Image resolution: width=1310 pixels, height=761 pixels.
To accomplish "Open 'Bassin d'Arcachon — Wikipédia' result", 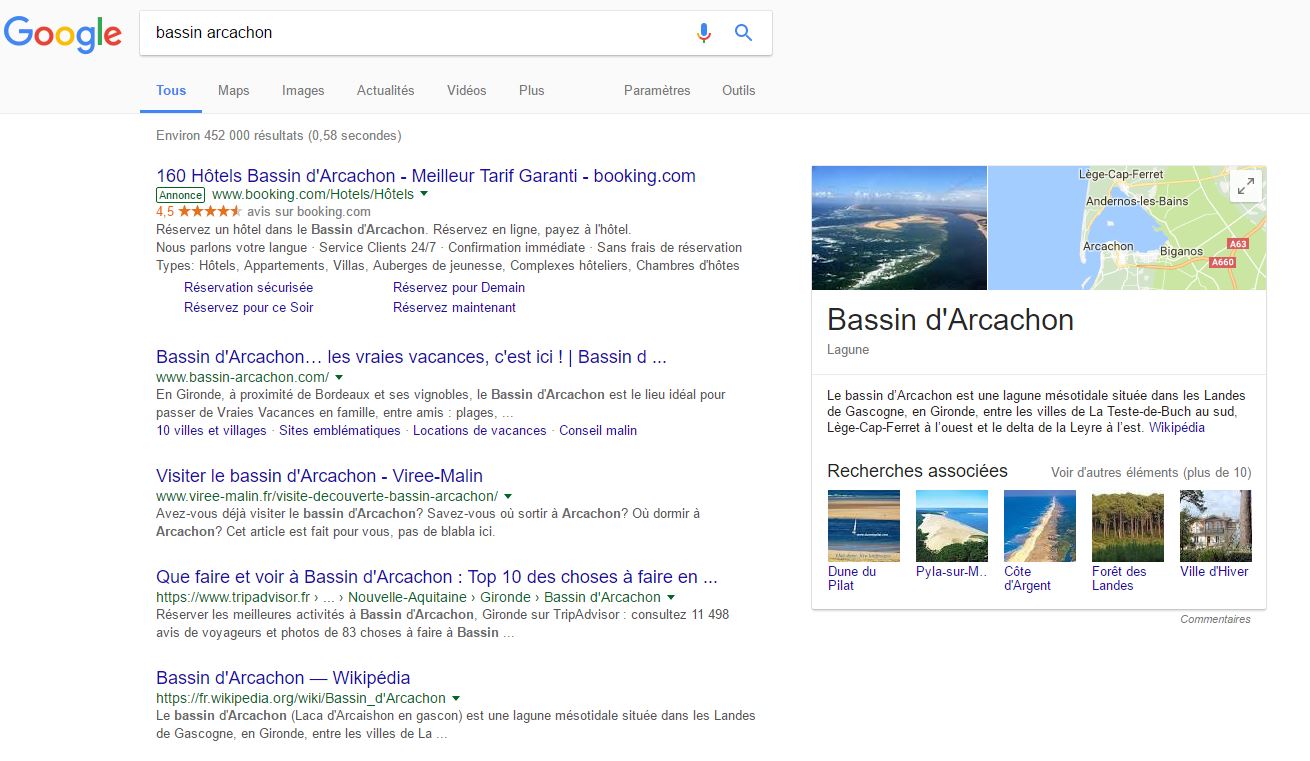I will 284,678.
